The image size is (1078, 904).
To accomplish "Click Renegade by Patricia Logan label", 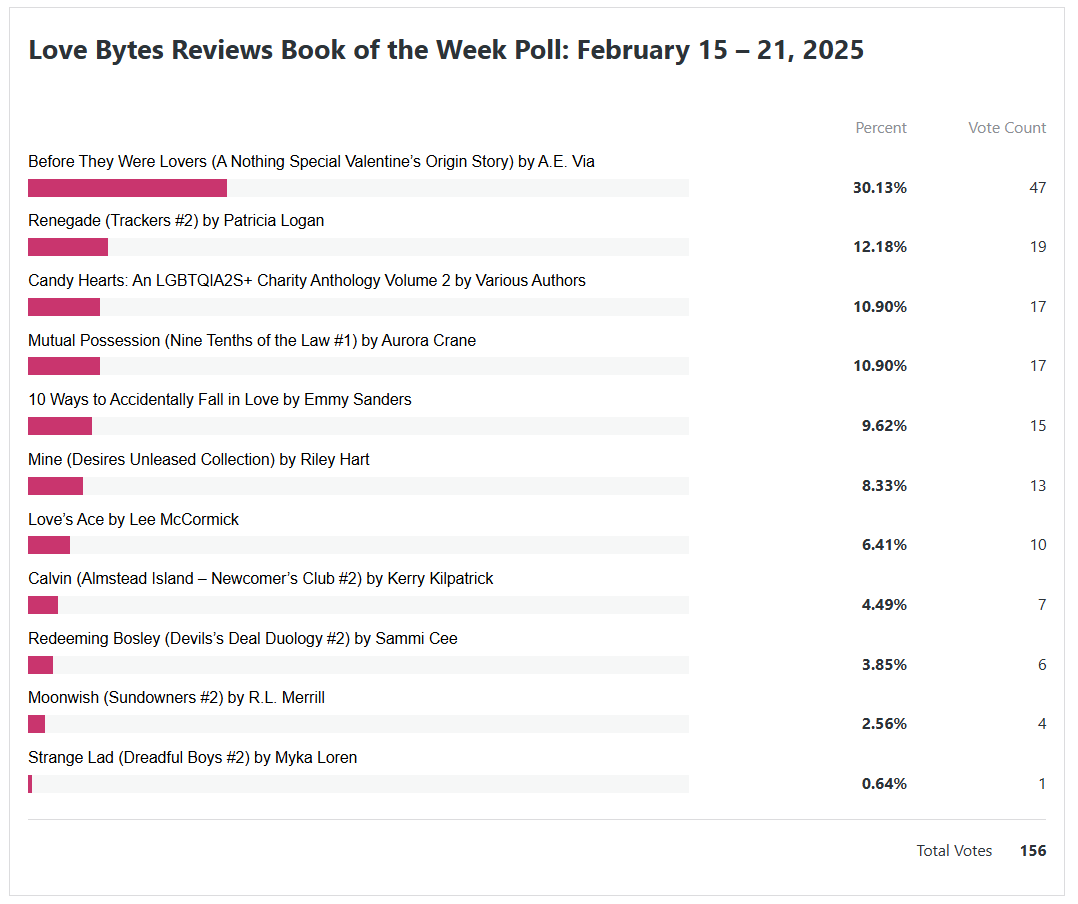I will pyautogui.click(x=176, y=221).
